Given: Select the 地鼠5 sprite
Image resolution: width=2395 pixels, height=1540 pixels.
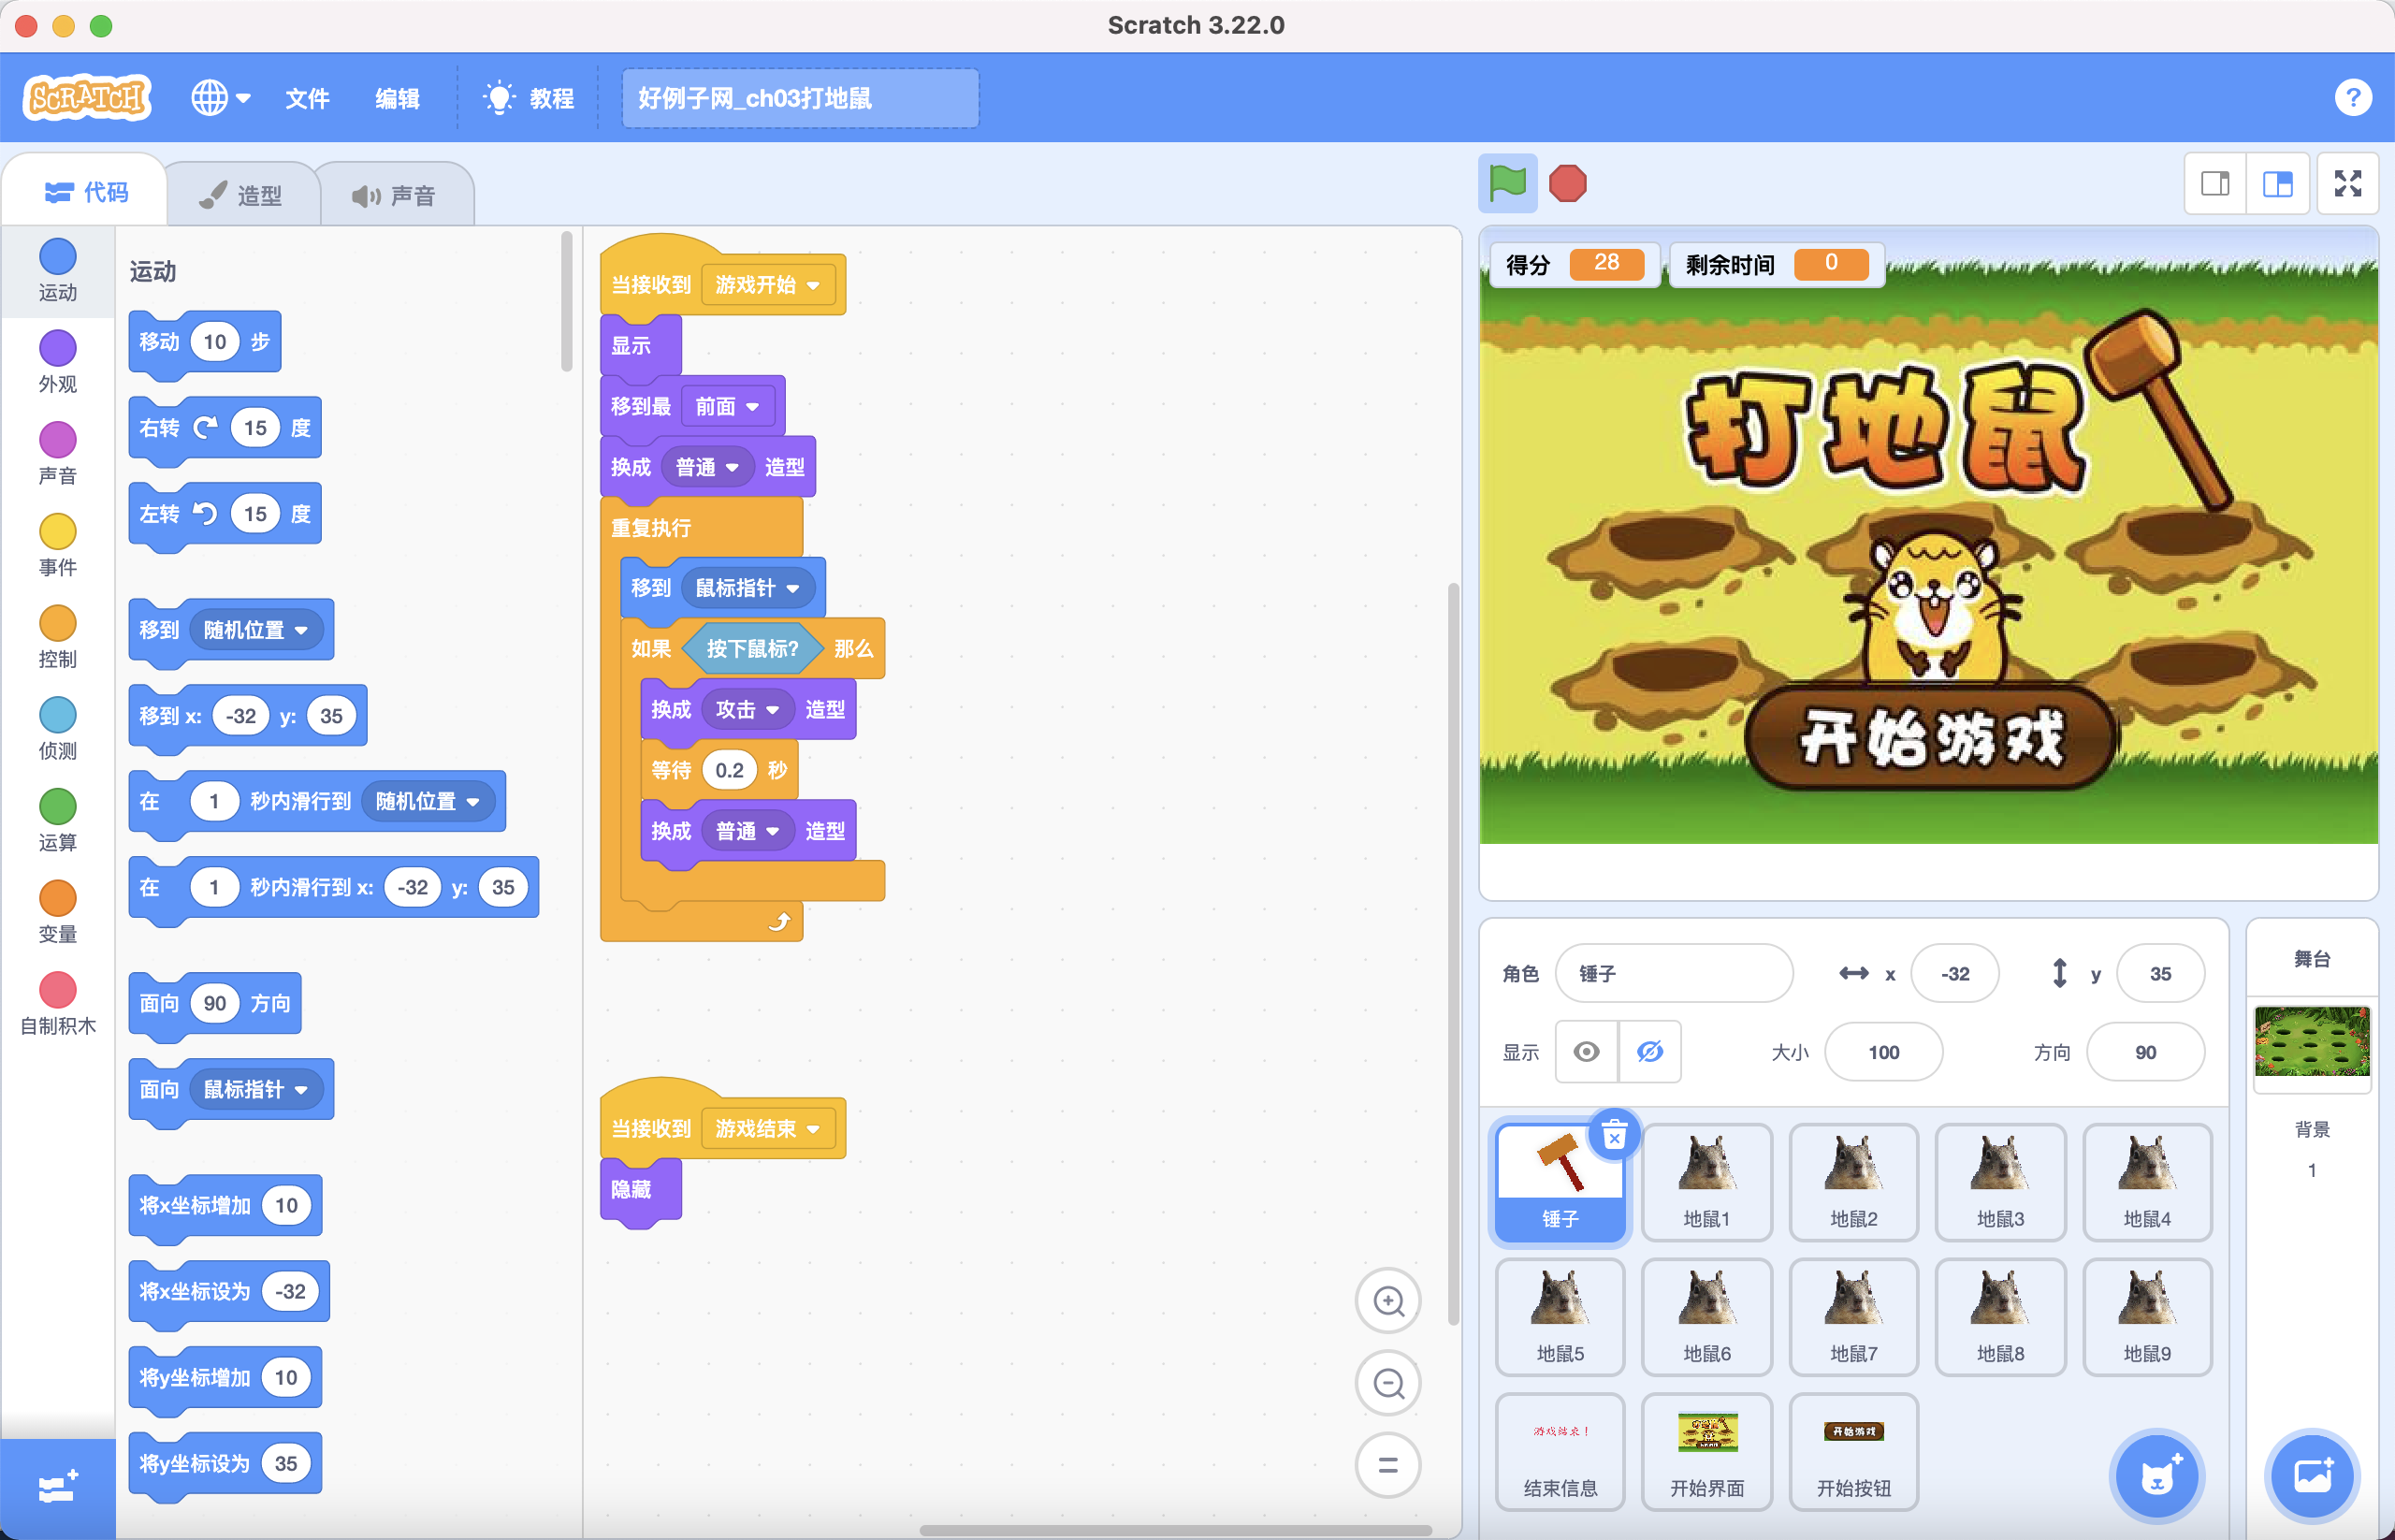Looking at the screenshot, I should [x=1560, y=1316].
